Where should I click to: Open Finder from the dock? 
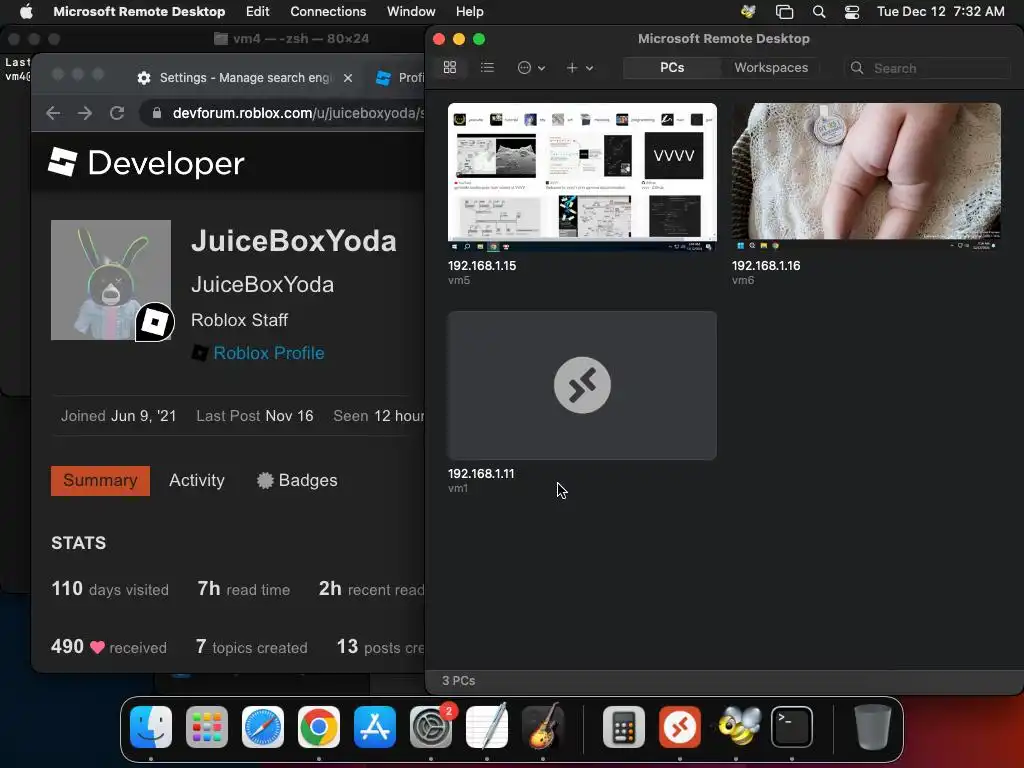pyautogui.click(x=151, y=727)
